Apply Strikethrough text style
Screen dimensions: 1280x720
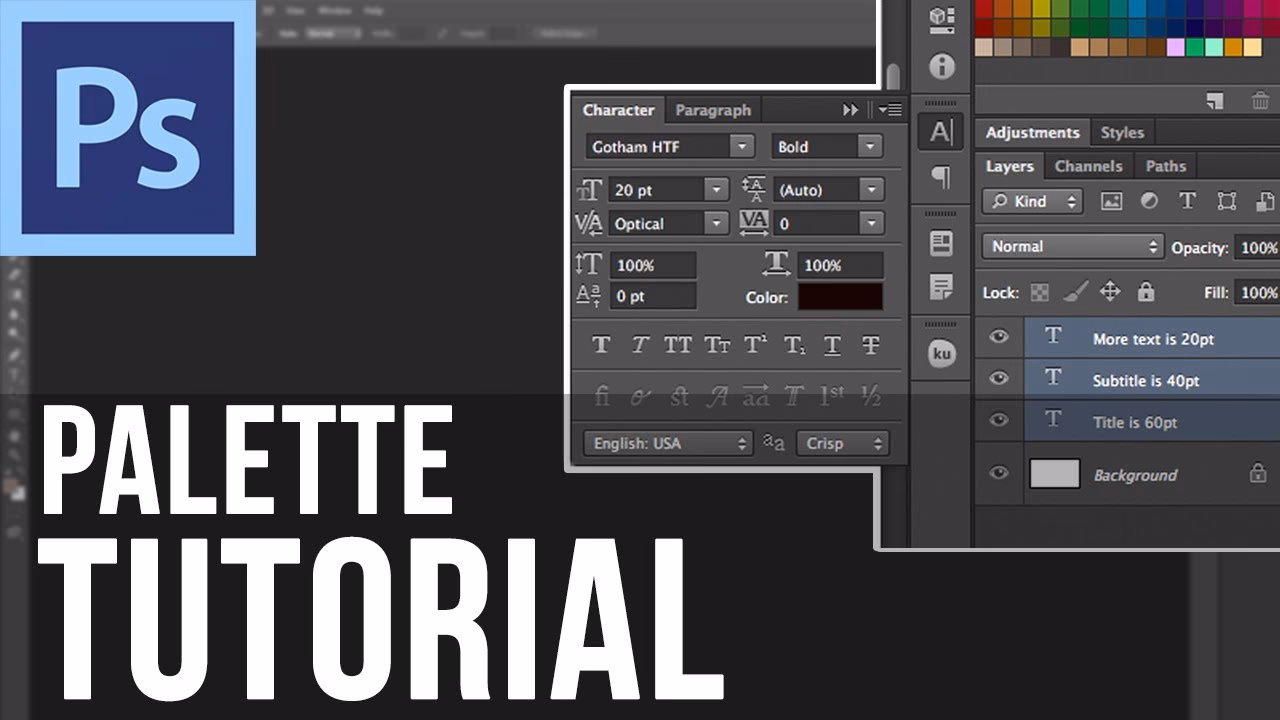click(x=871, y=345)
